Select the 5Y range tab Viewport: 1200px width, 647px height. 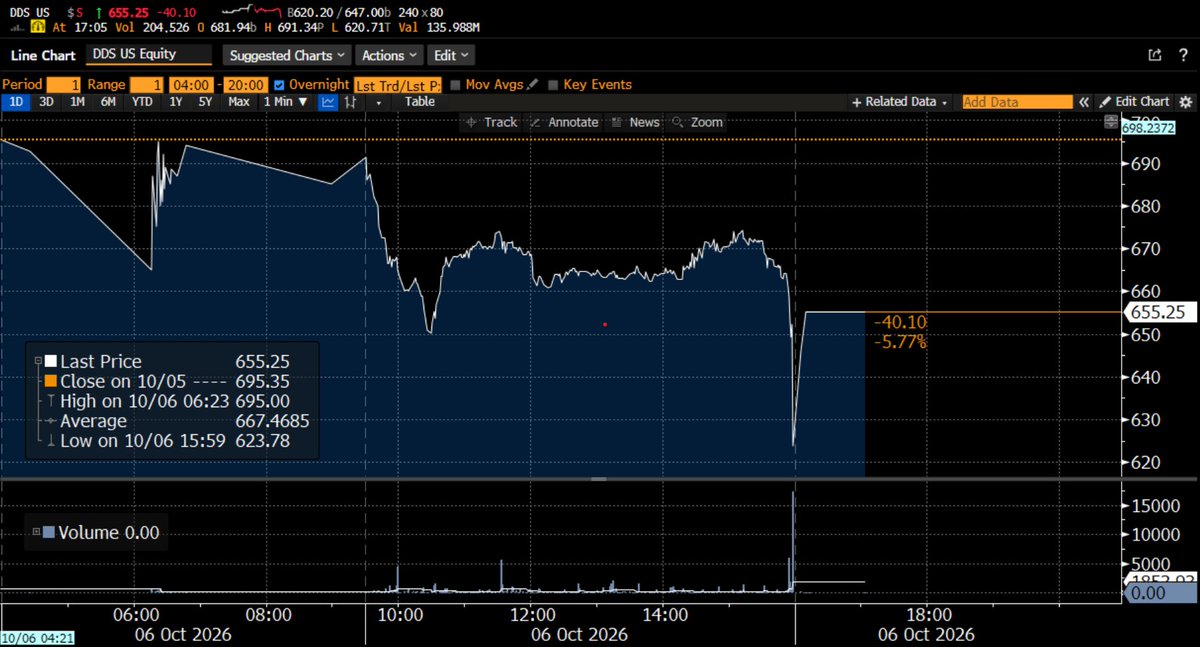[x=205, y=102]
